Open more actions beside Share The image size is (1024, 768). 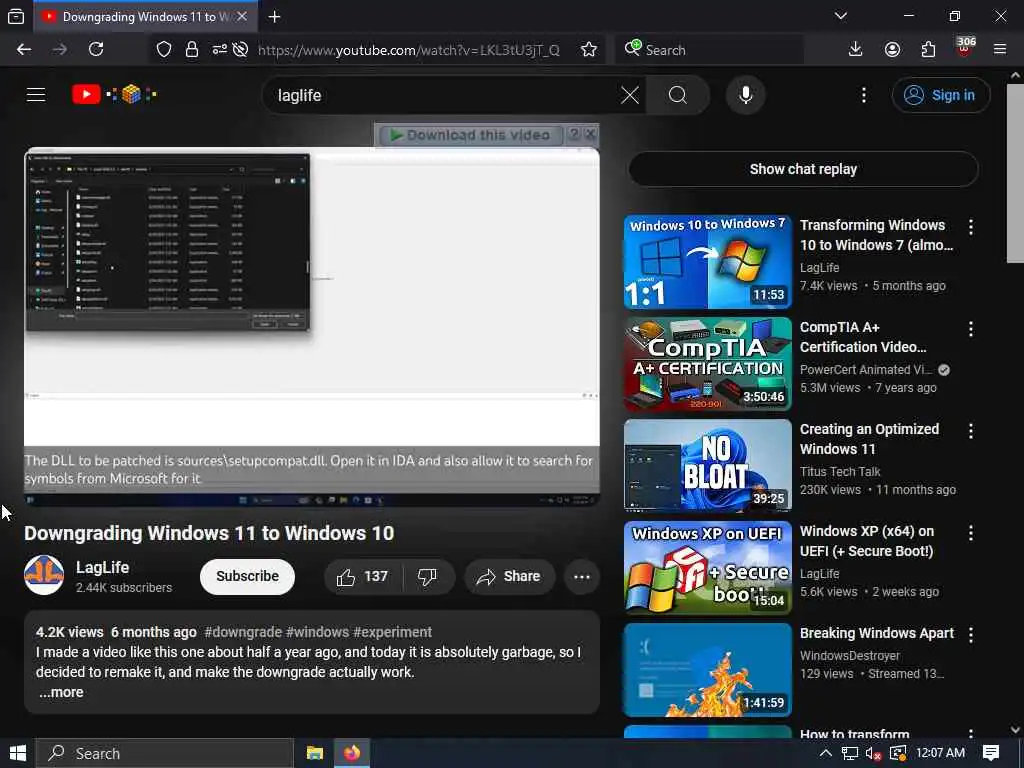point(582,577)
